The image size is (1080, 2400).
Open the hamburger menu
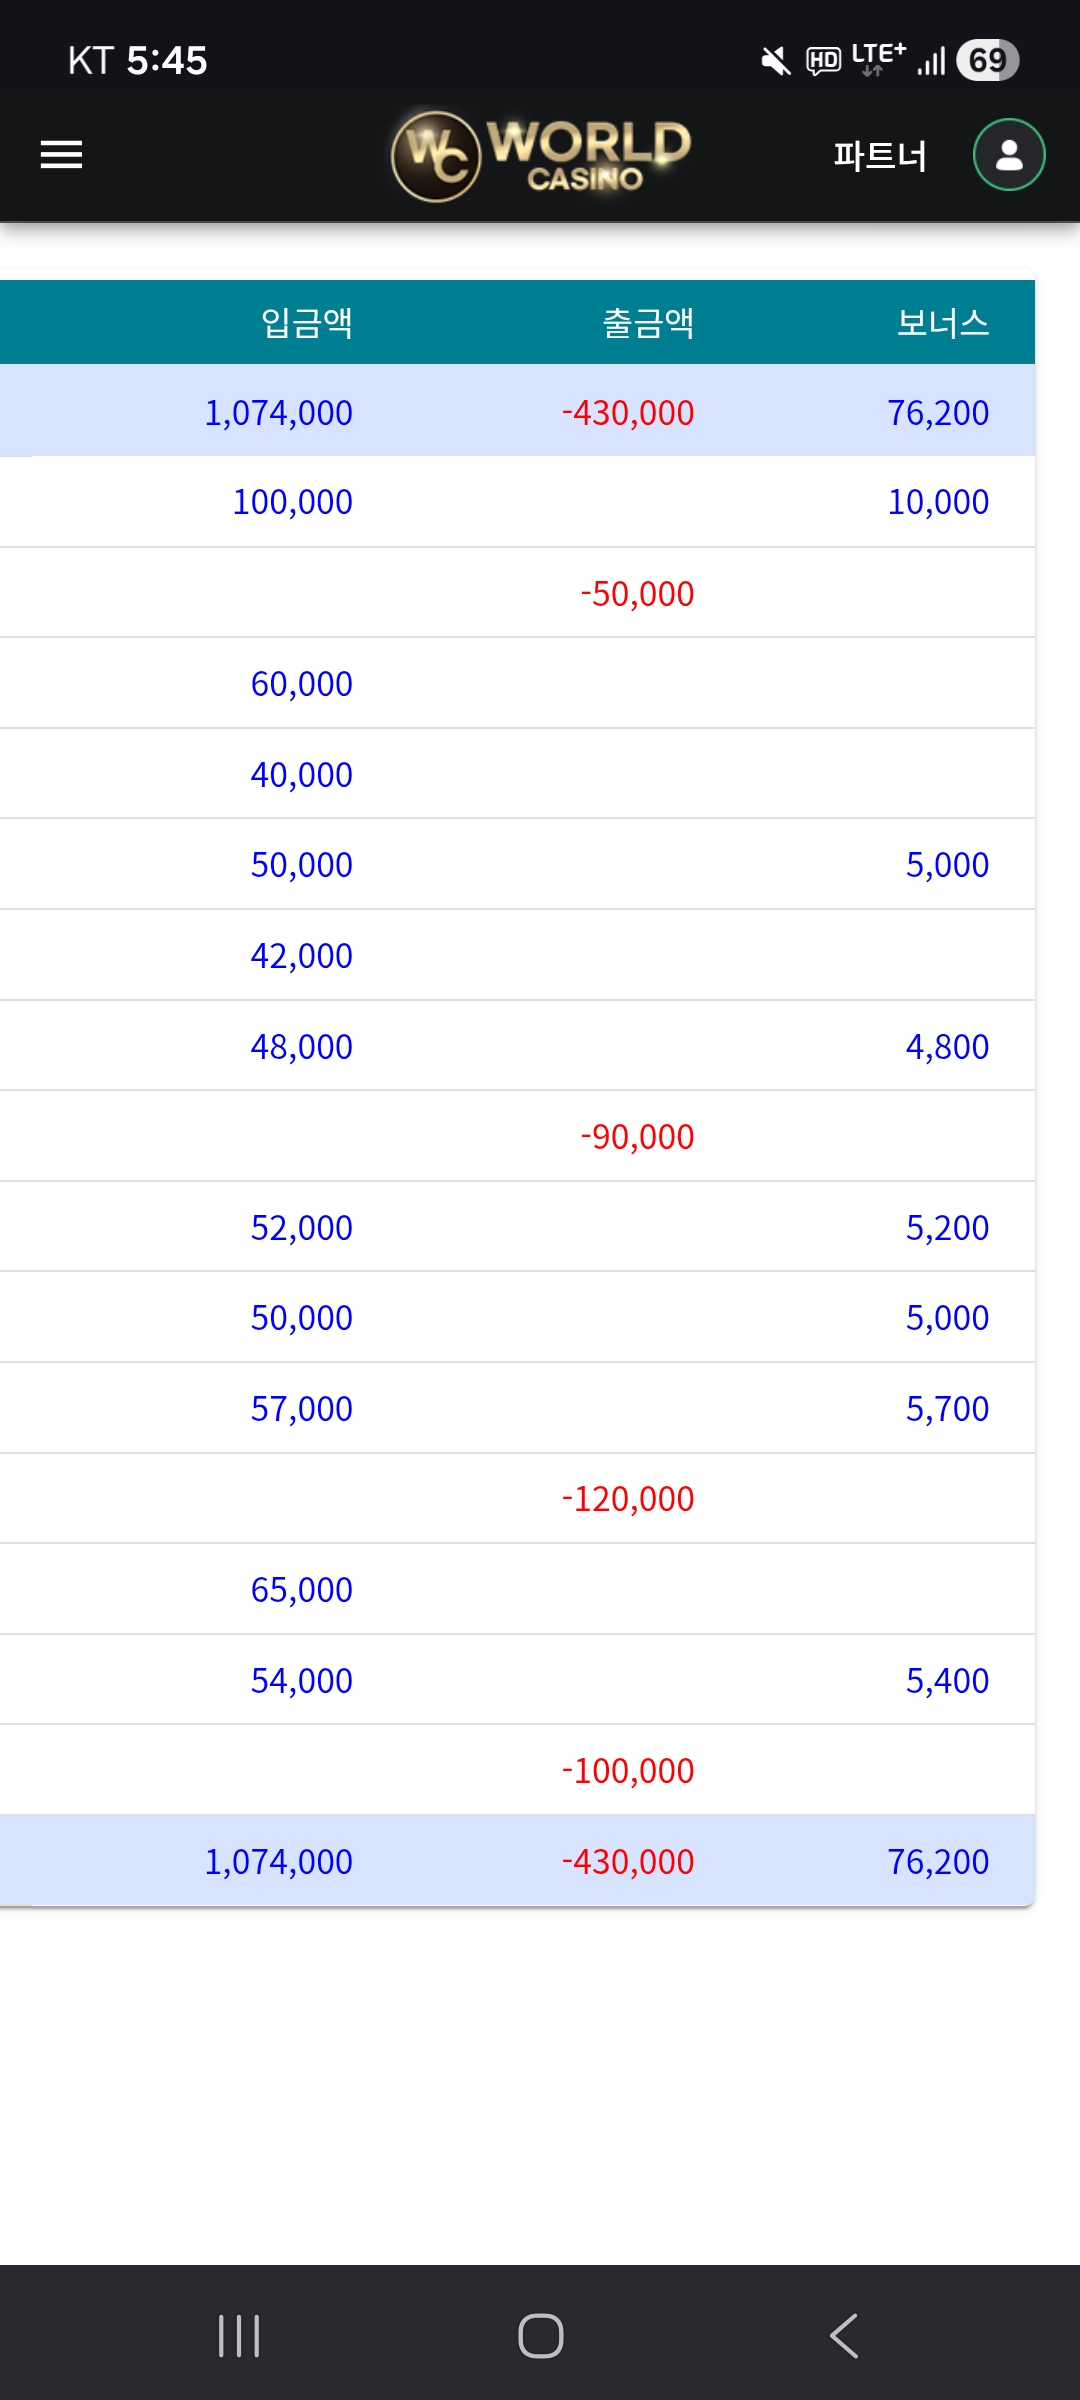61,155
